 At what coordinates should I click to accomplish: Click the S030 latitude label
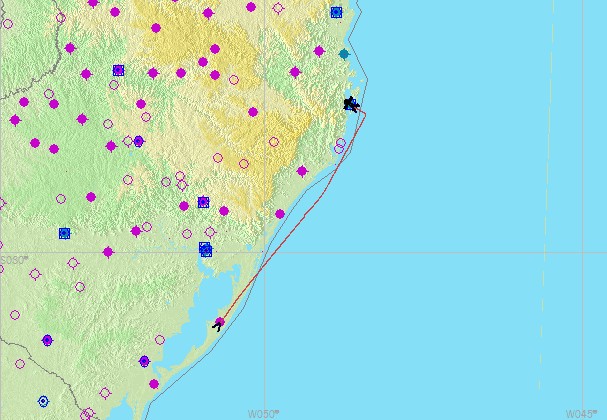pyautogui.click(x=13, y=260)
